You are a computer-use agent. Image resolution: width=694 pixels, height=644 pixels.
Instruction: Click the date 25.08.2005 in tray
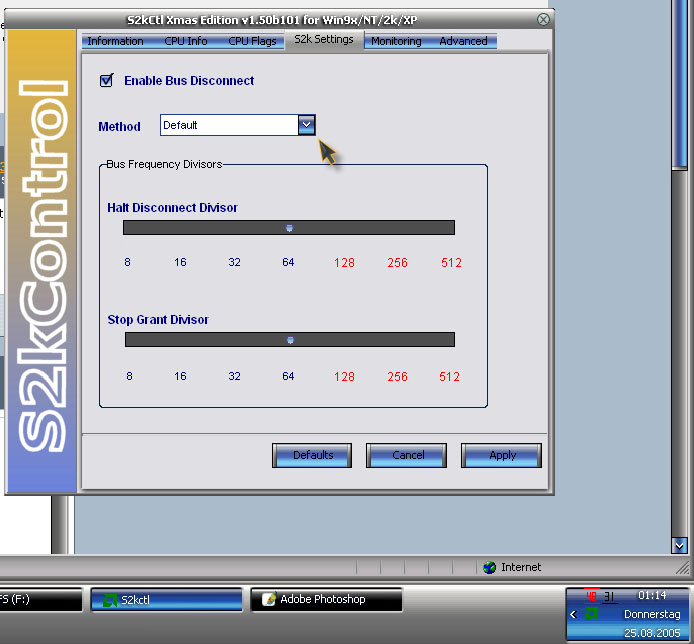pyautogui.click(x=652, y=633)
